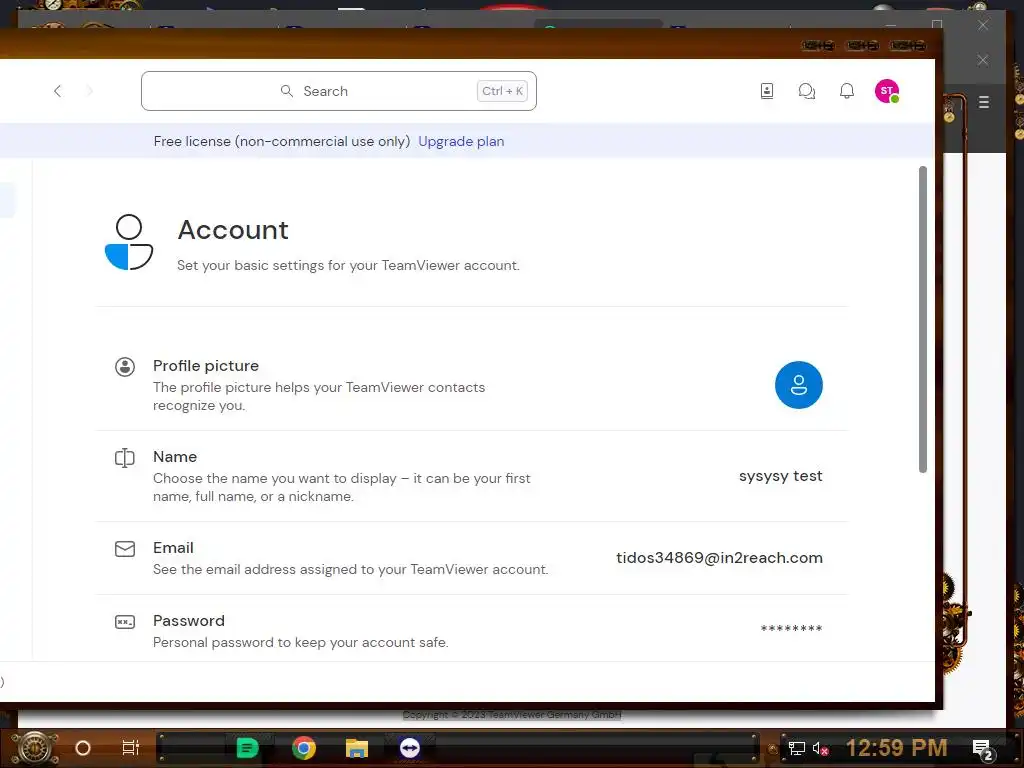Click the Email setting label
Image resolution: width=1024 pixels, height=768 pixels.
[173, 547]
